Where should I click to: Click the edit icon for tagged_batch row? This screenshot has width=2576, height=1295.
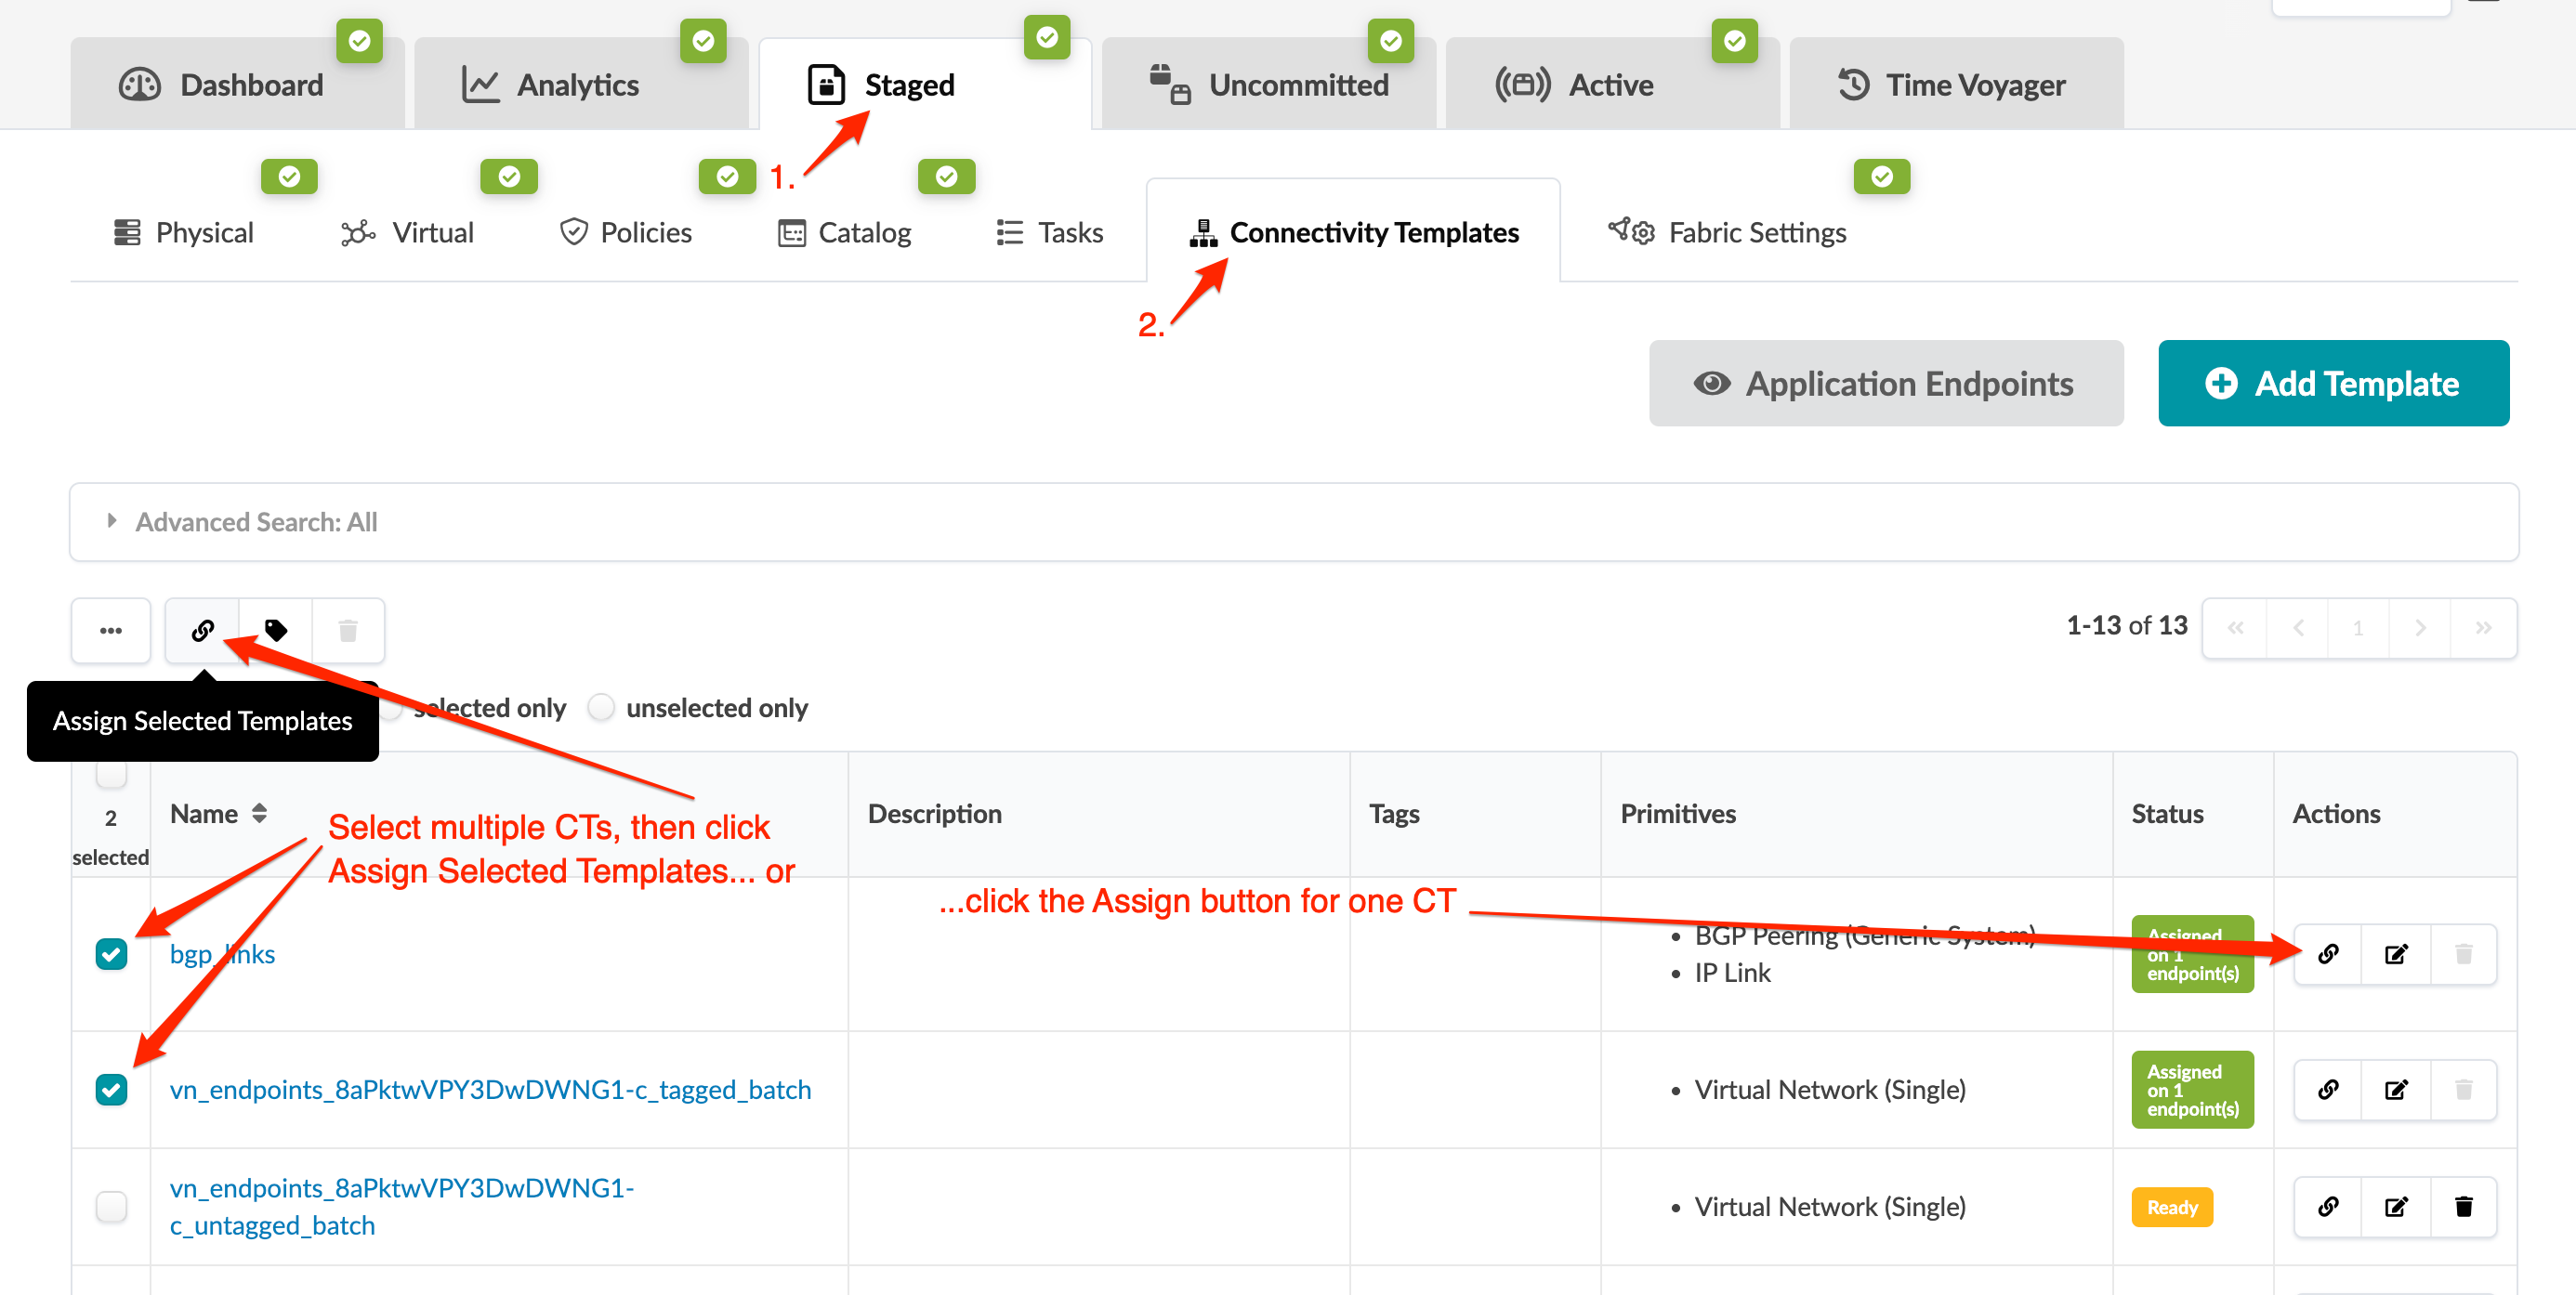click(x=2396, y=1089)
